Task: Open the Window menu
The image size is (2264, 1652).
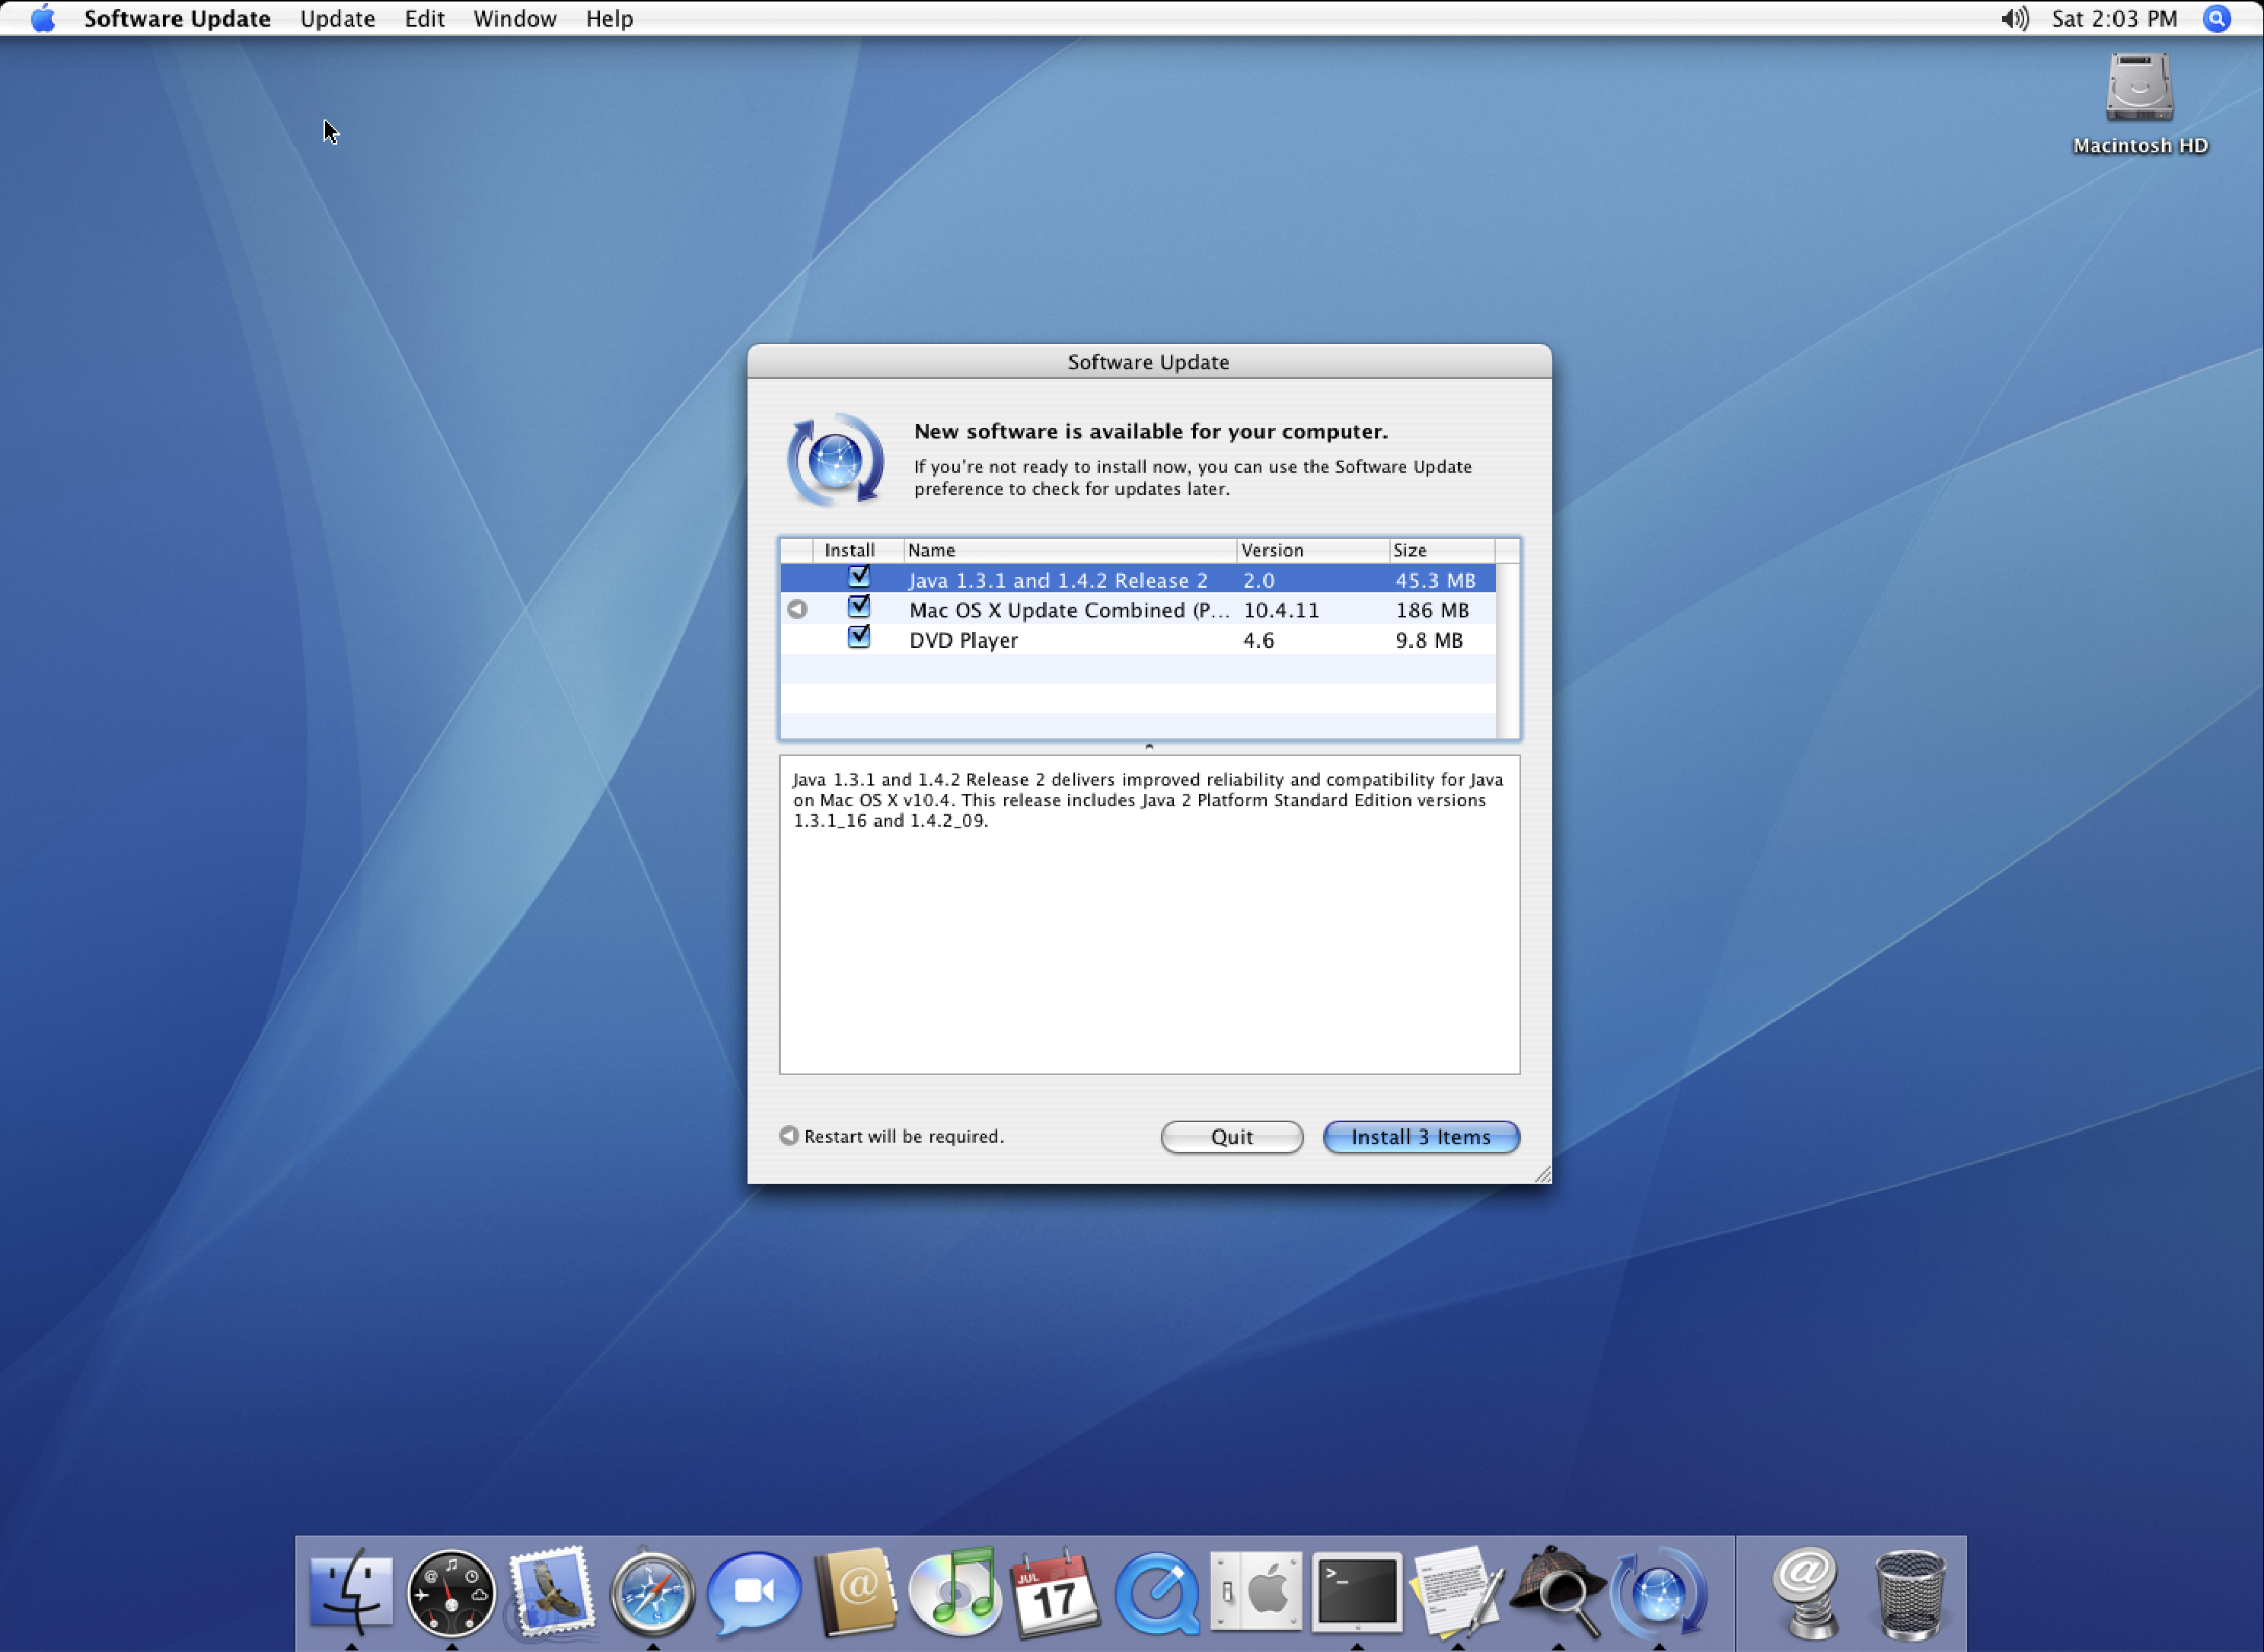Action: coord(514,19)
